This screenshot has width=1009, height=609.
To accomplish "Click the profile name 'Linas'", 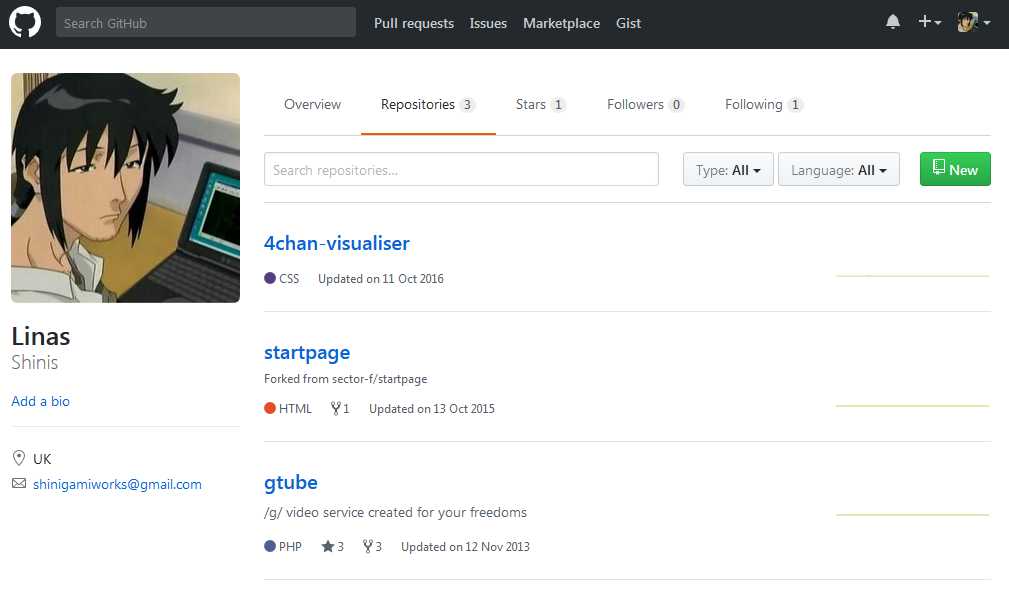I will [41, 336].
